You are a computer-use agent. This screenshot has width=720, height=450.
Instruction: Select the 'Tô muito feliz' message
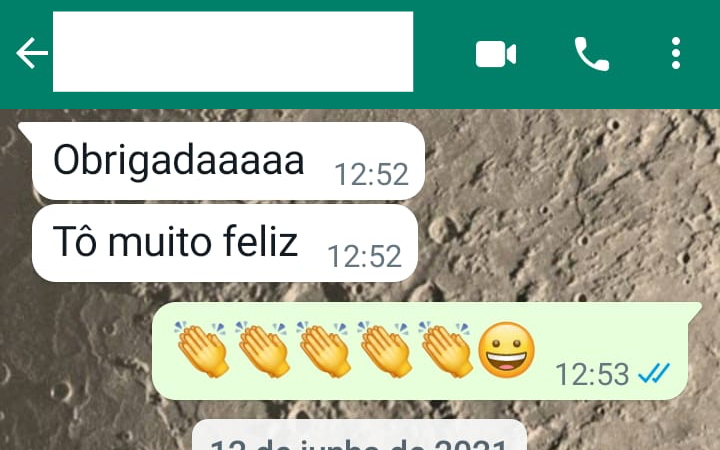tap(225, 243)
